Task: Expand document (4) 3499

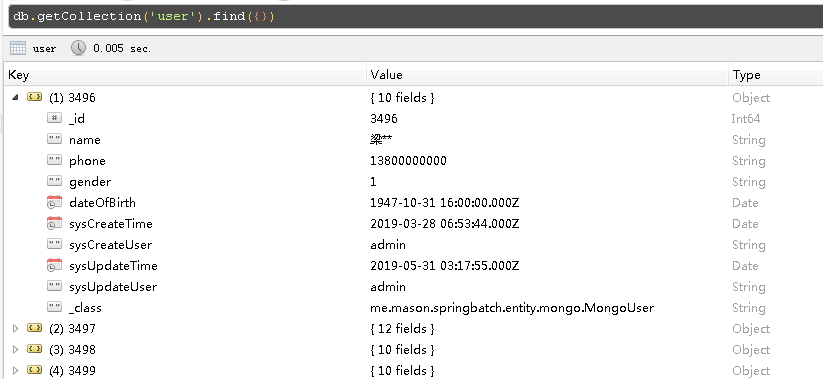Action: 15,371
